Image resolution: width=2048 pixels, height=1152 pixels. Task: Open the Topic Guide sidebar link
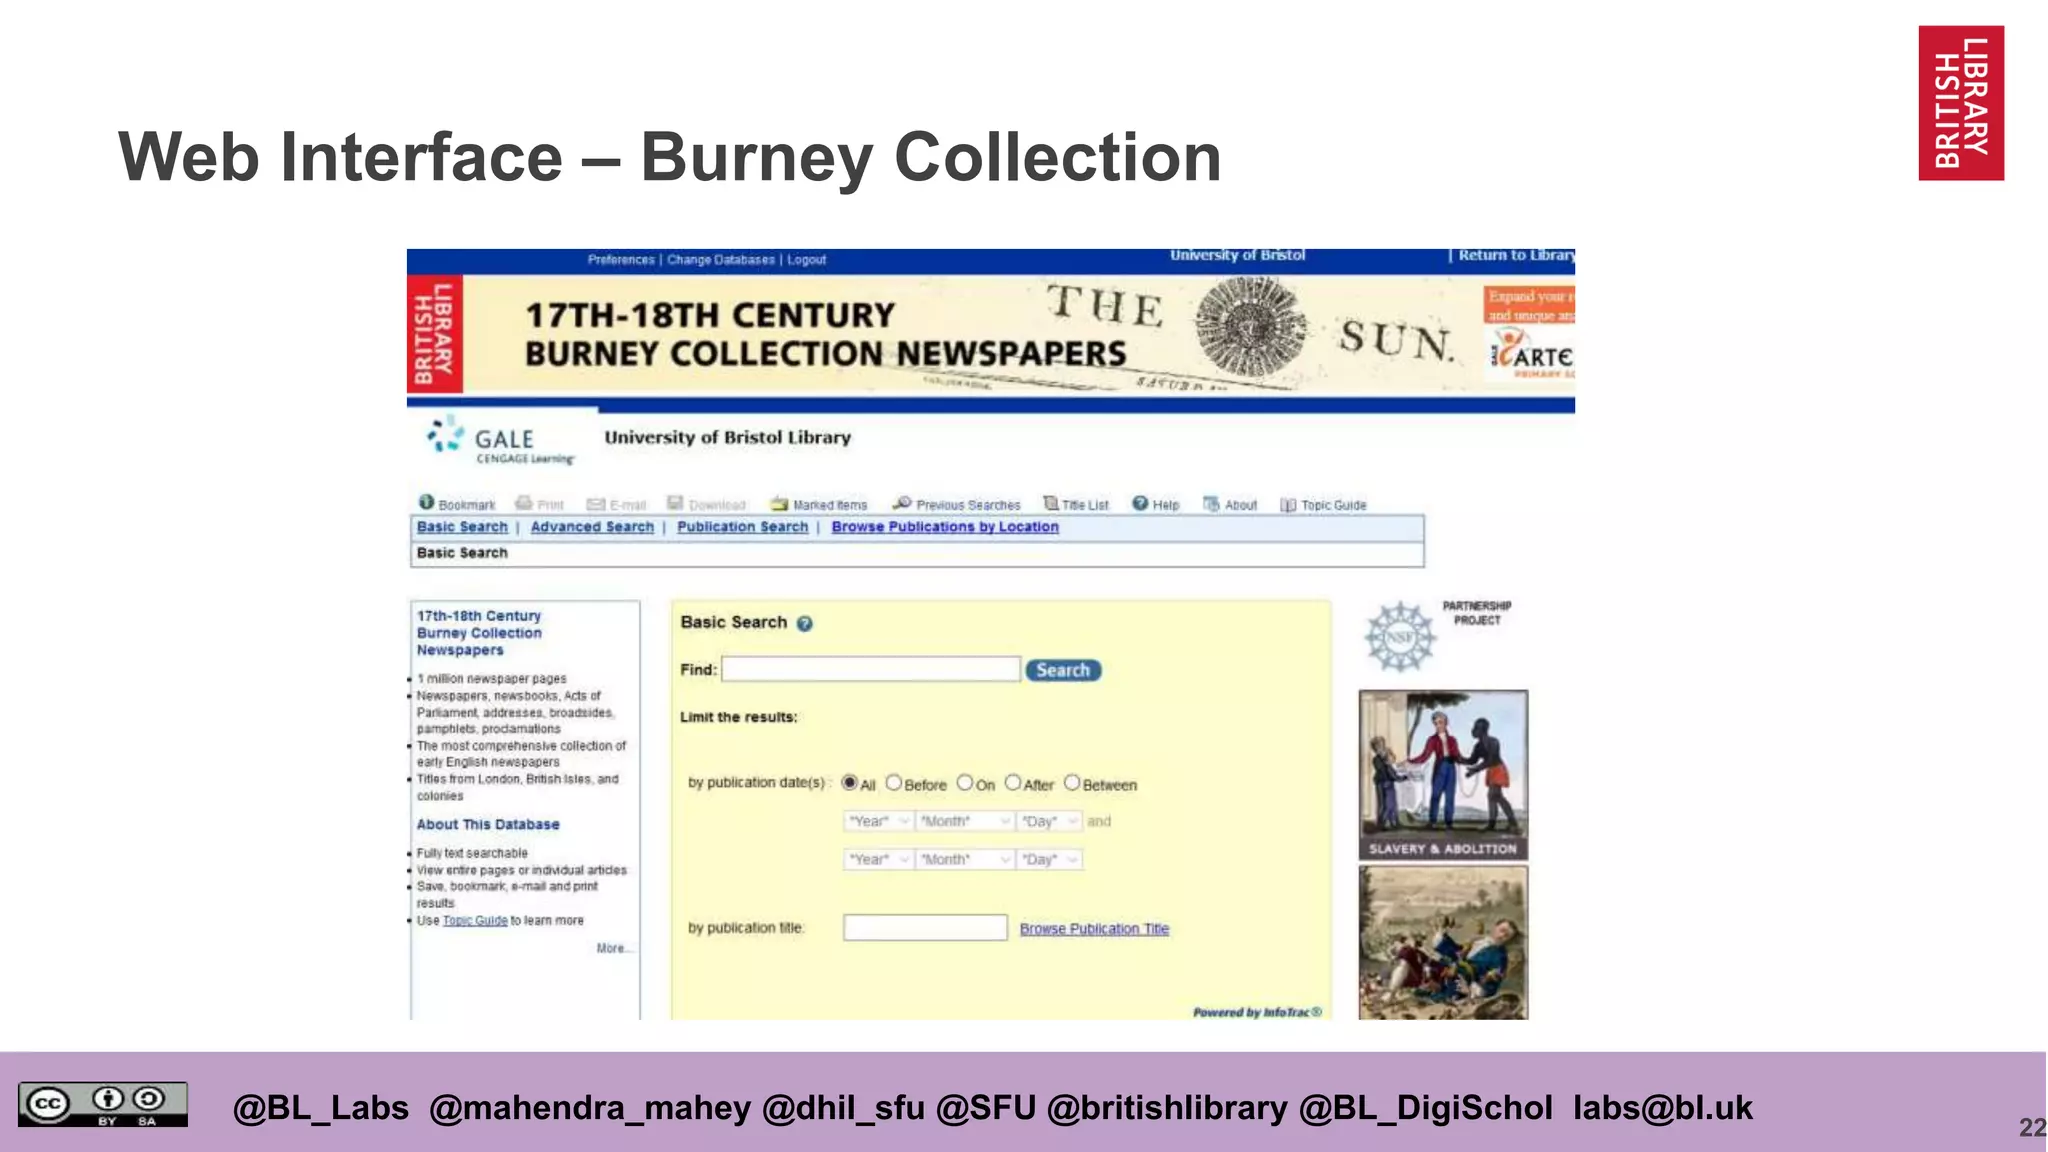pyautogui.click(x=475, y=921)
